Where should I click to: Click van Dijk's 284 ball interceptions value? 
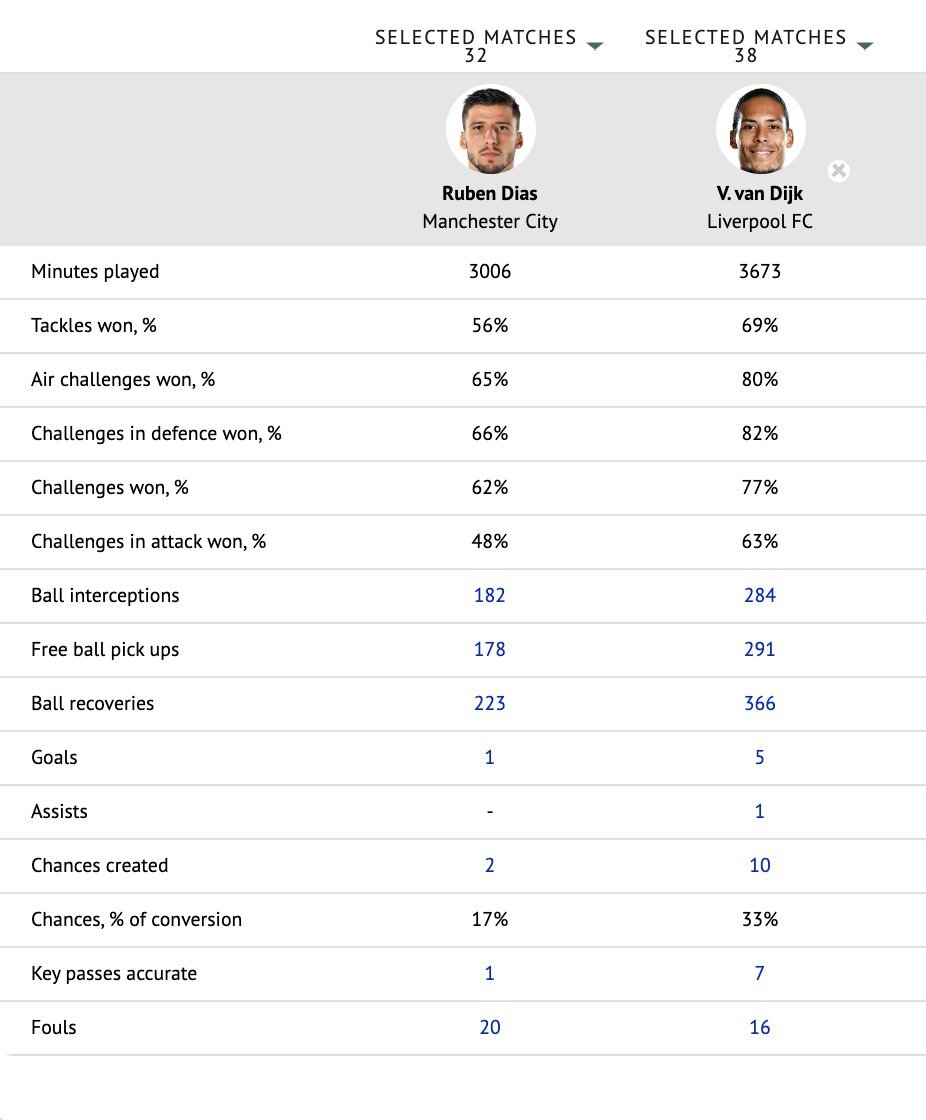pyautogui.click(x=760, y=596)
